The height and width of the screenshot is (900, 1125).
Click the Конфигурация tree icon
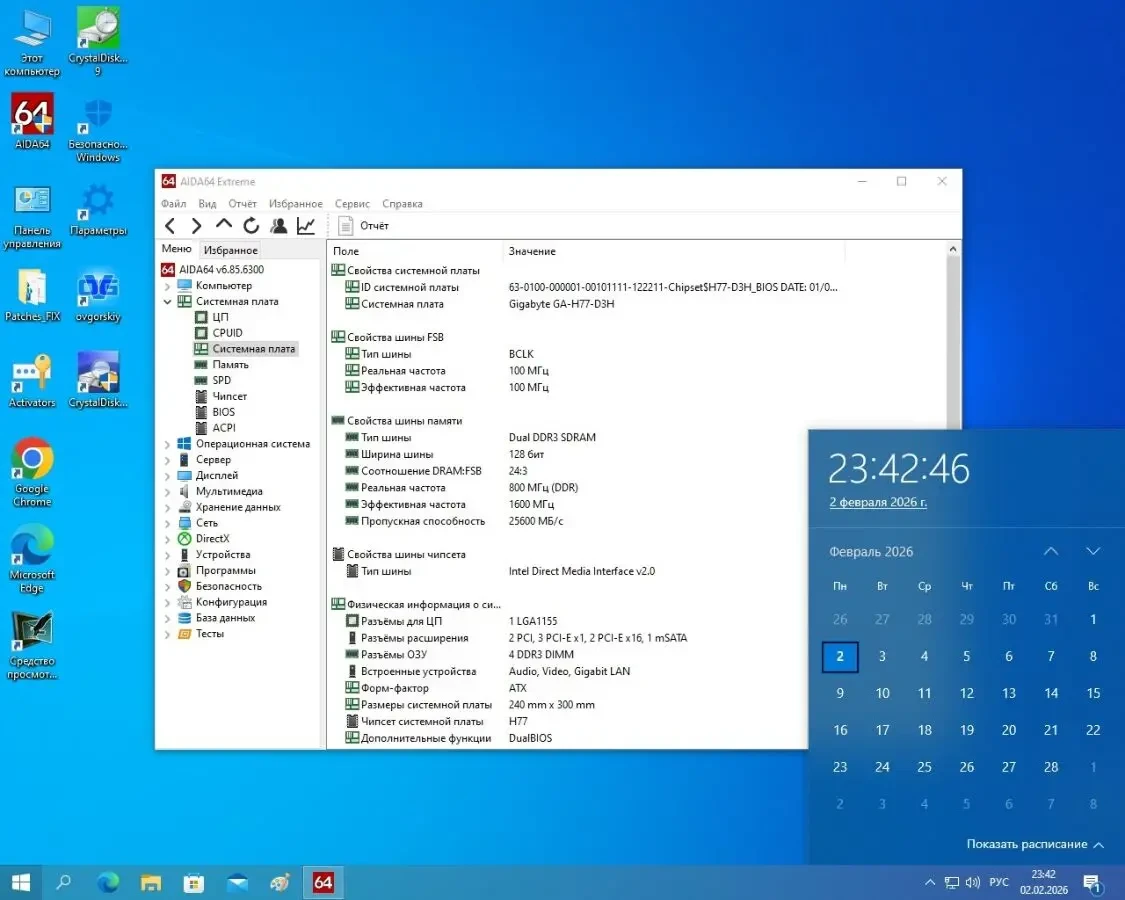point(184,602)
